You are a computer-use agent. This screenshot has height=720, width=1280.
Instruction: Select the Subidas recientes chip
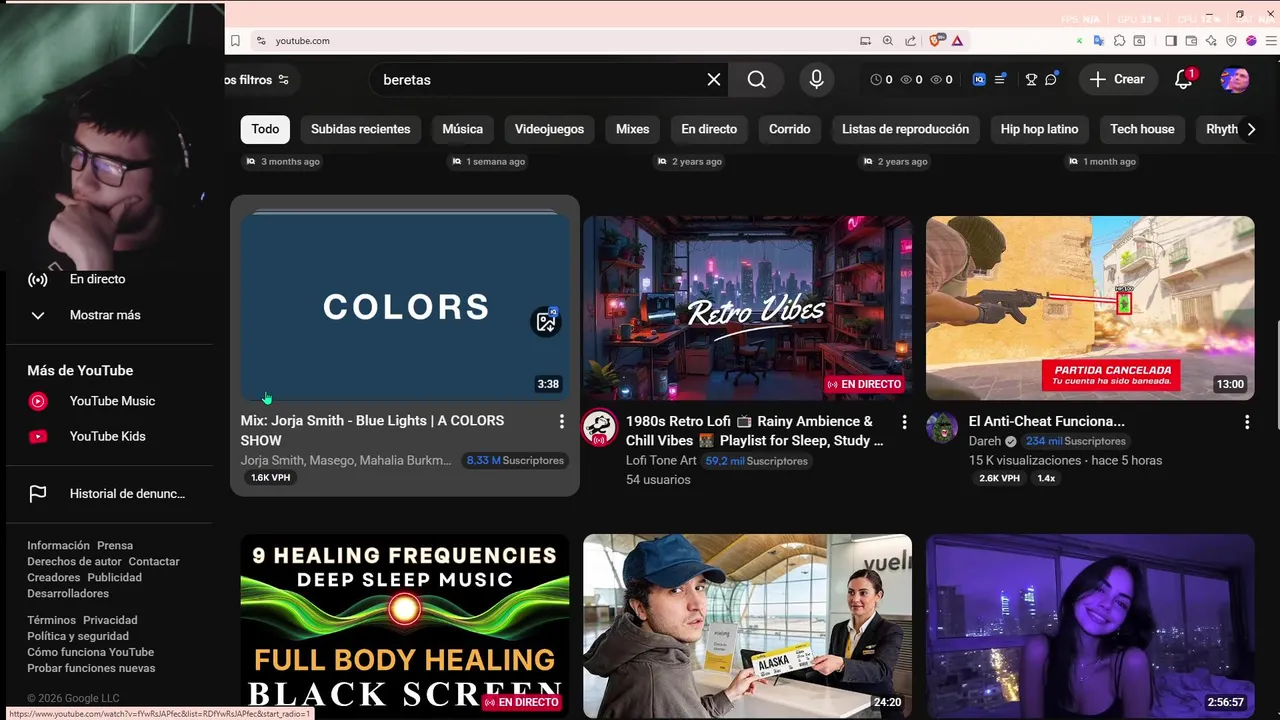[x=360, y=129]
